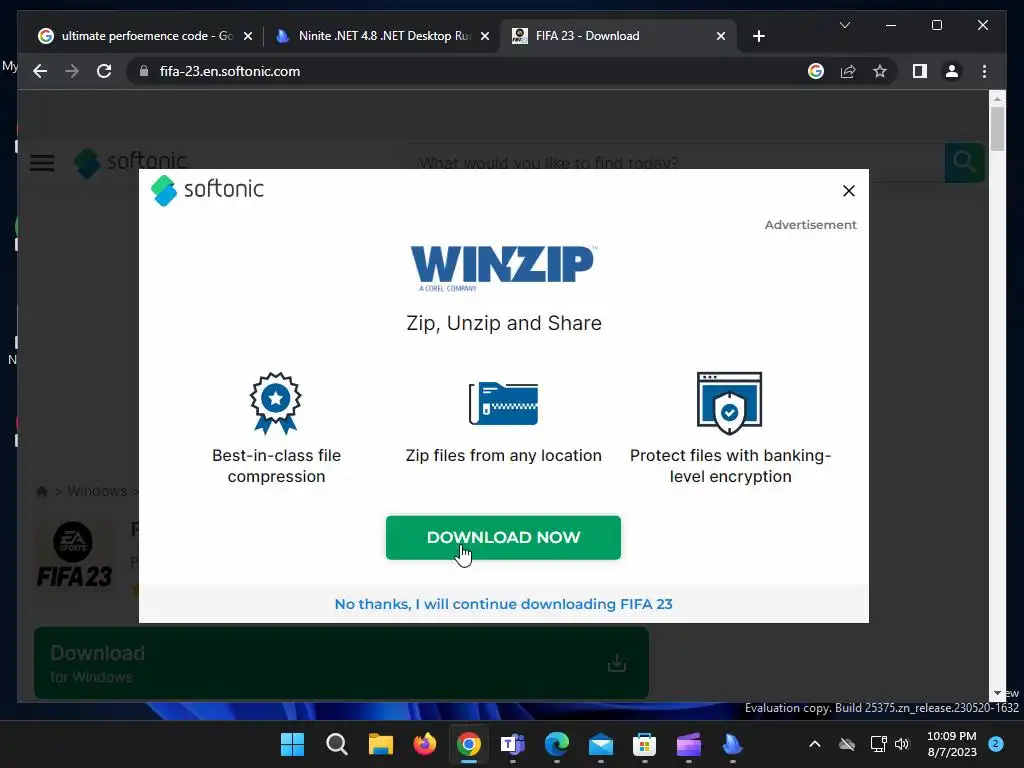Click the award ribbon compression icon
The image size is (1024, 768).
click(276, 403)
